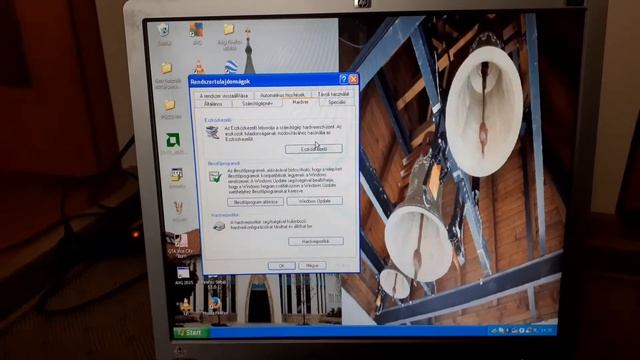Cancel the dialog with 'Mégse'

pos(312,265)
